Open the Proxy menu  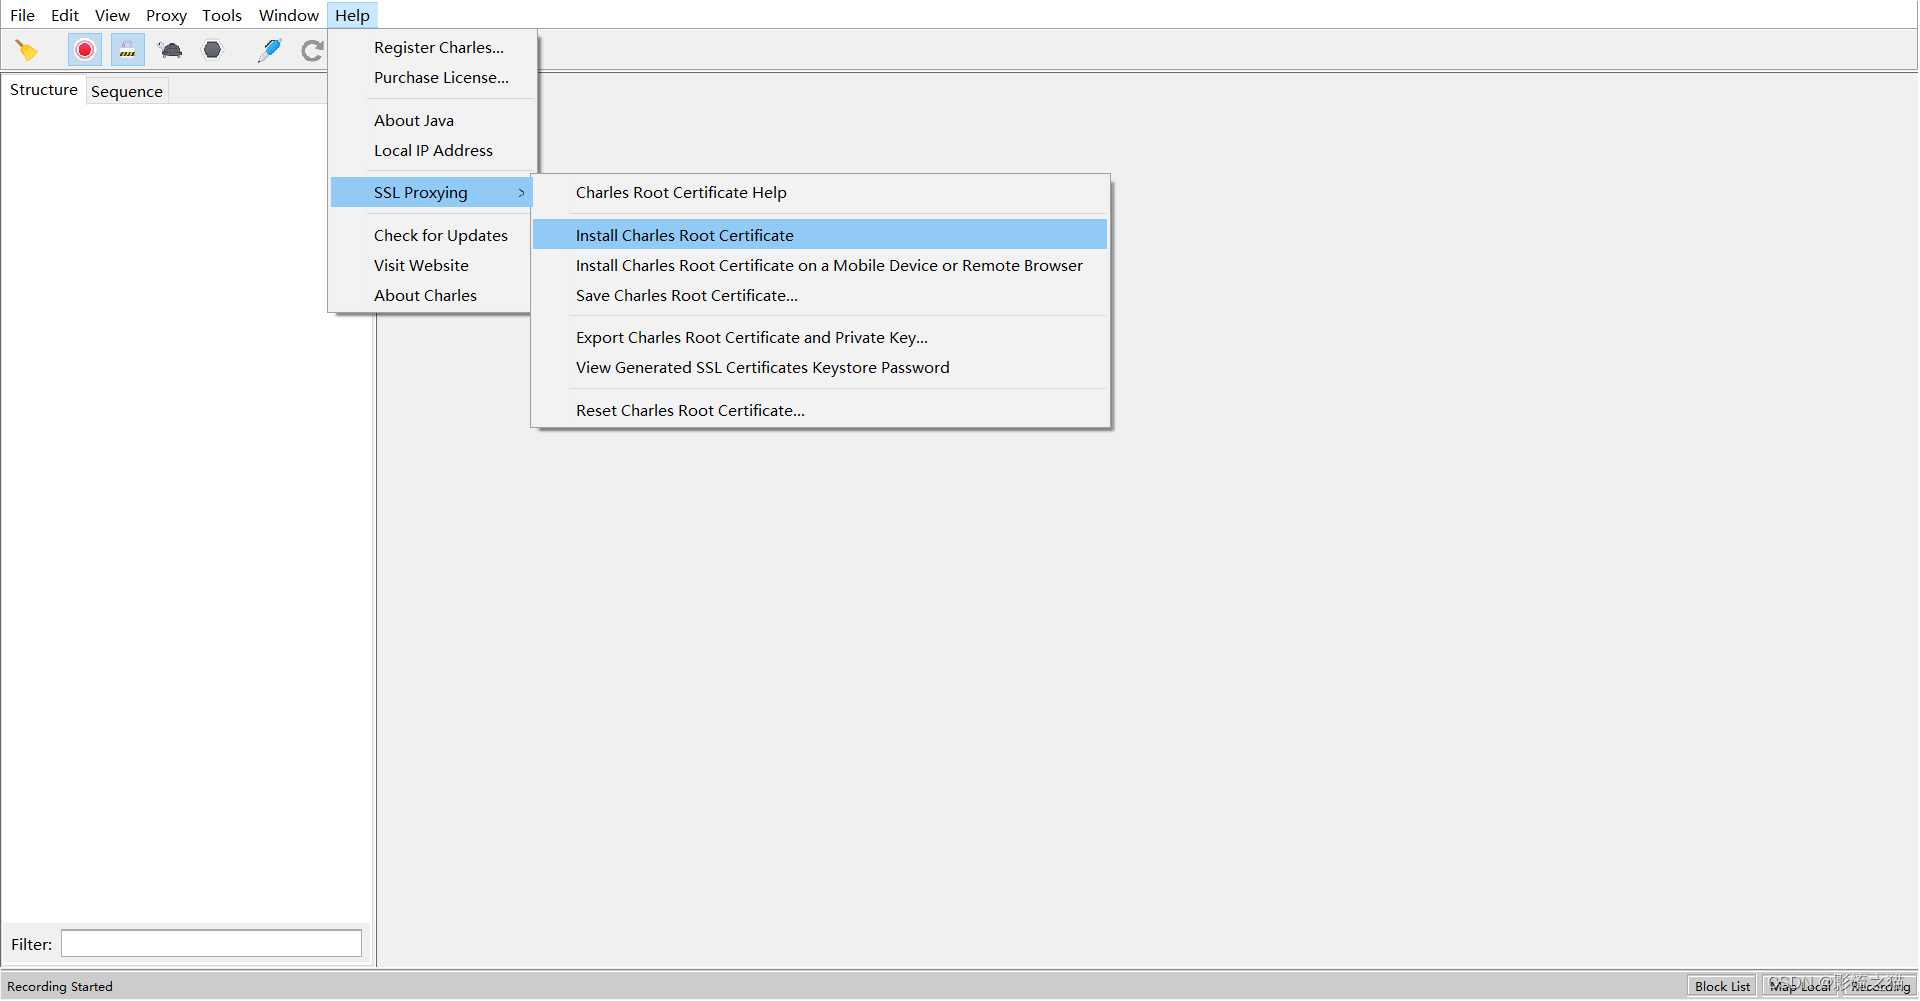click(x=166, y=15)
